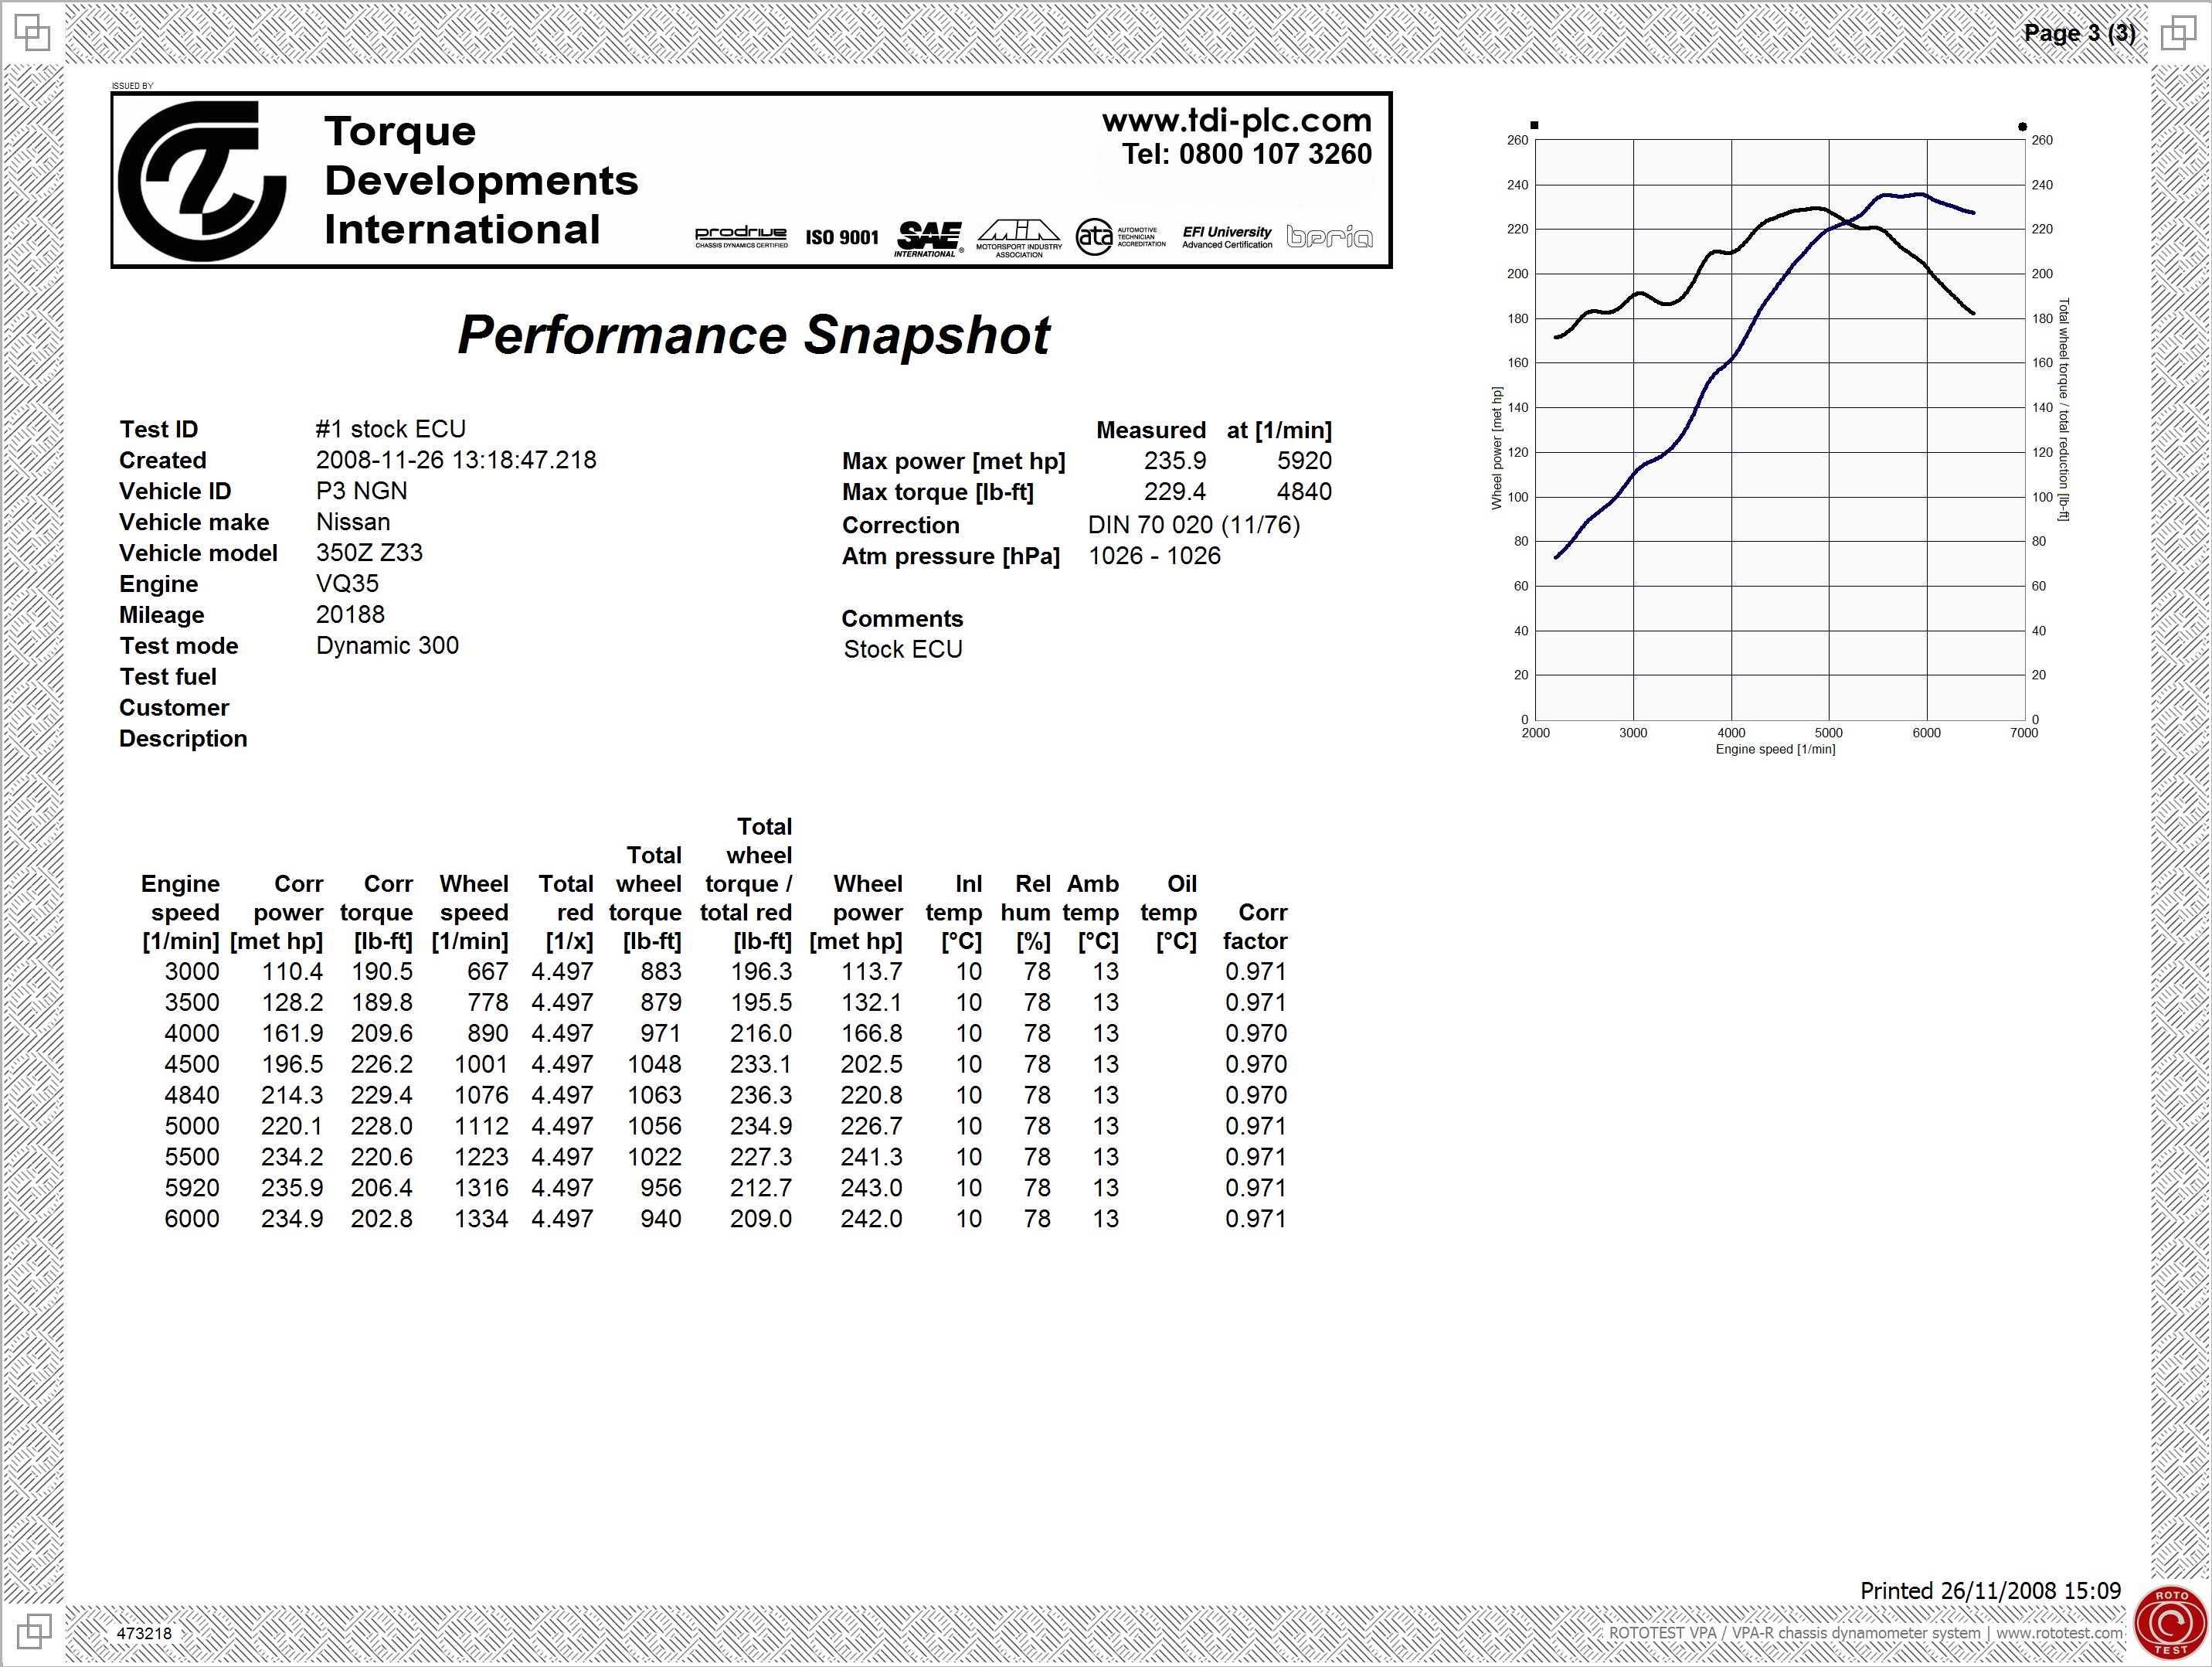Select Max torque measured value '229.4' in summary
The height and width of the screenshot is (1667, 2212).
point(1175,492)
